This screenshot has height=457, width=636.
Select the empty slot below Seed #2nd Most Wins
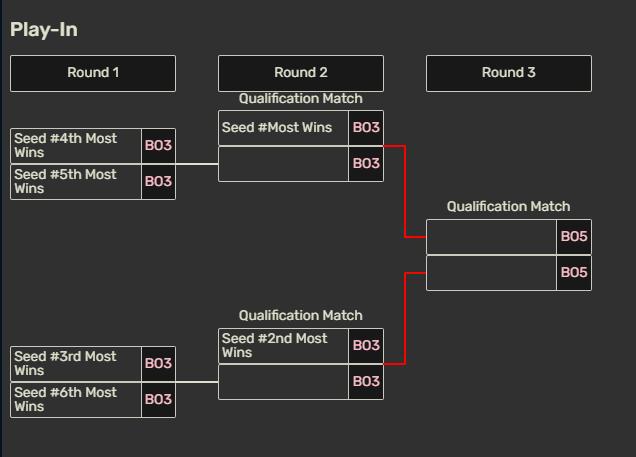(x=284, y=382)
